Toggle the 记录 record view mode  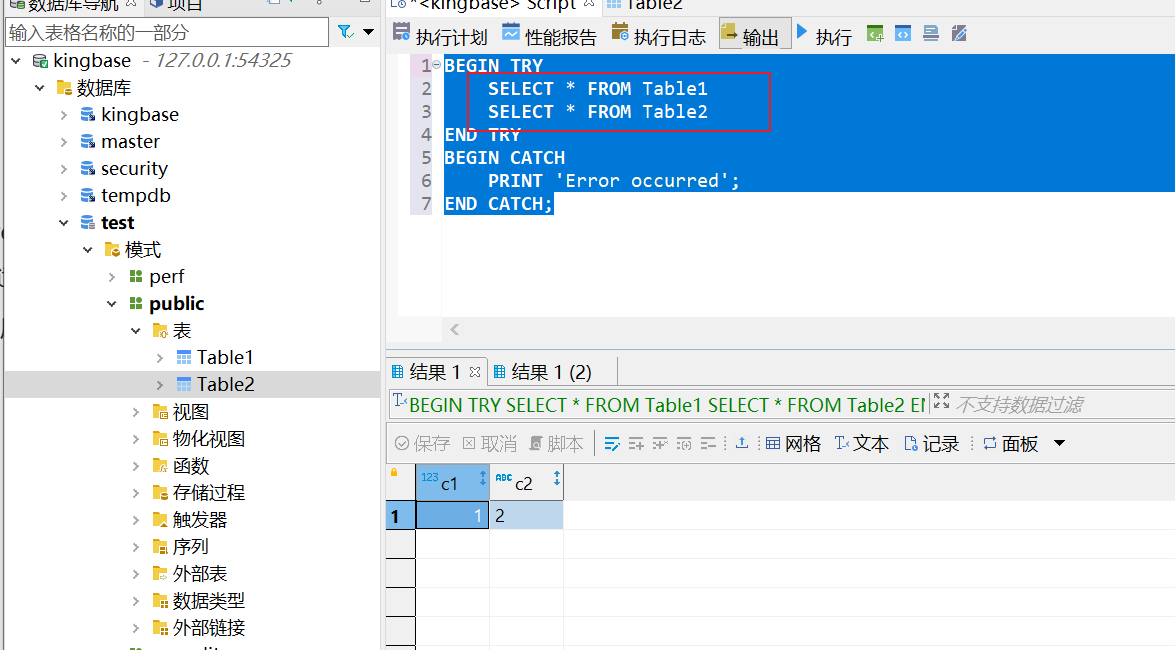931,443
